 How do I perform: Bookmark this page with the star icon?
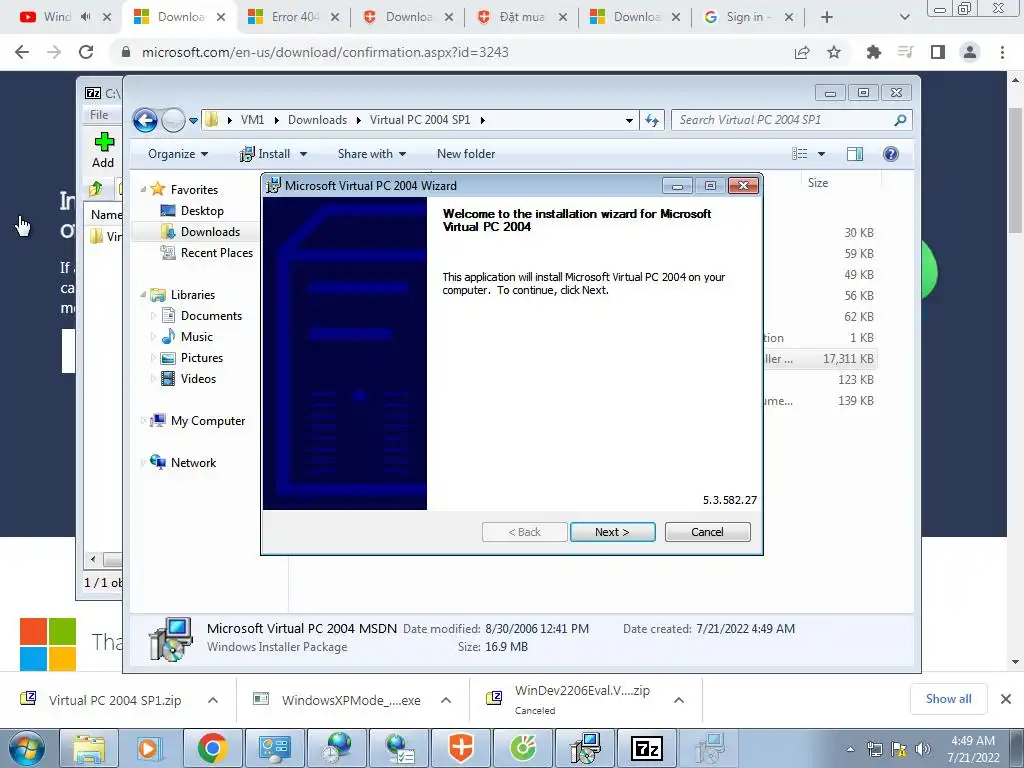[834, 52]
